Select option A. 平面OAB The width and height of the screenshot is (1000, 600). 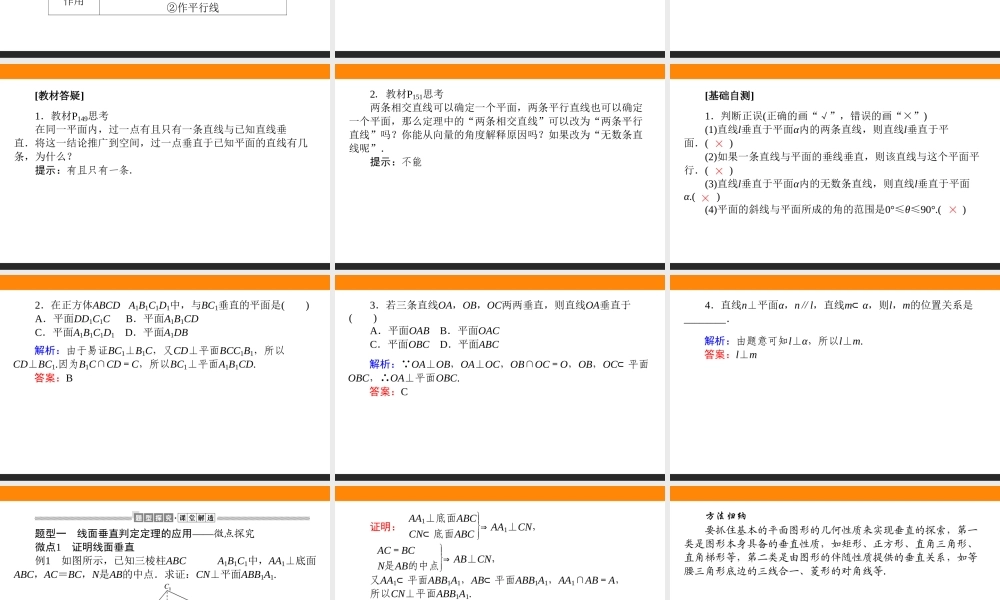(x=399, y=331)
